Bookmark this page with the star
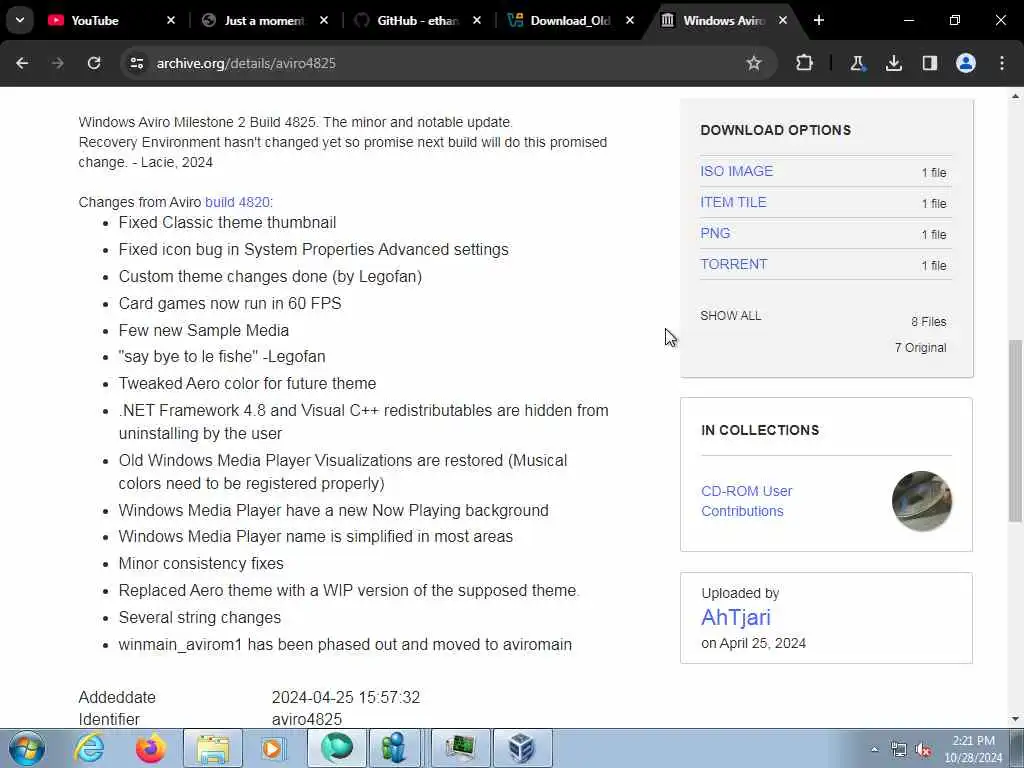This screenshot has width=1024, height=768. click(x=754, y=63)
